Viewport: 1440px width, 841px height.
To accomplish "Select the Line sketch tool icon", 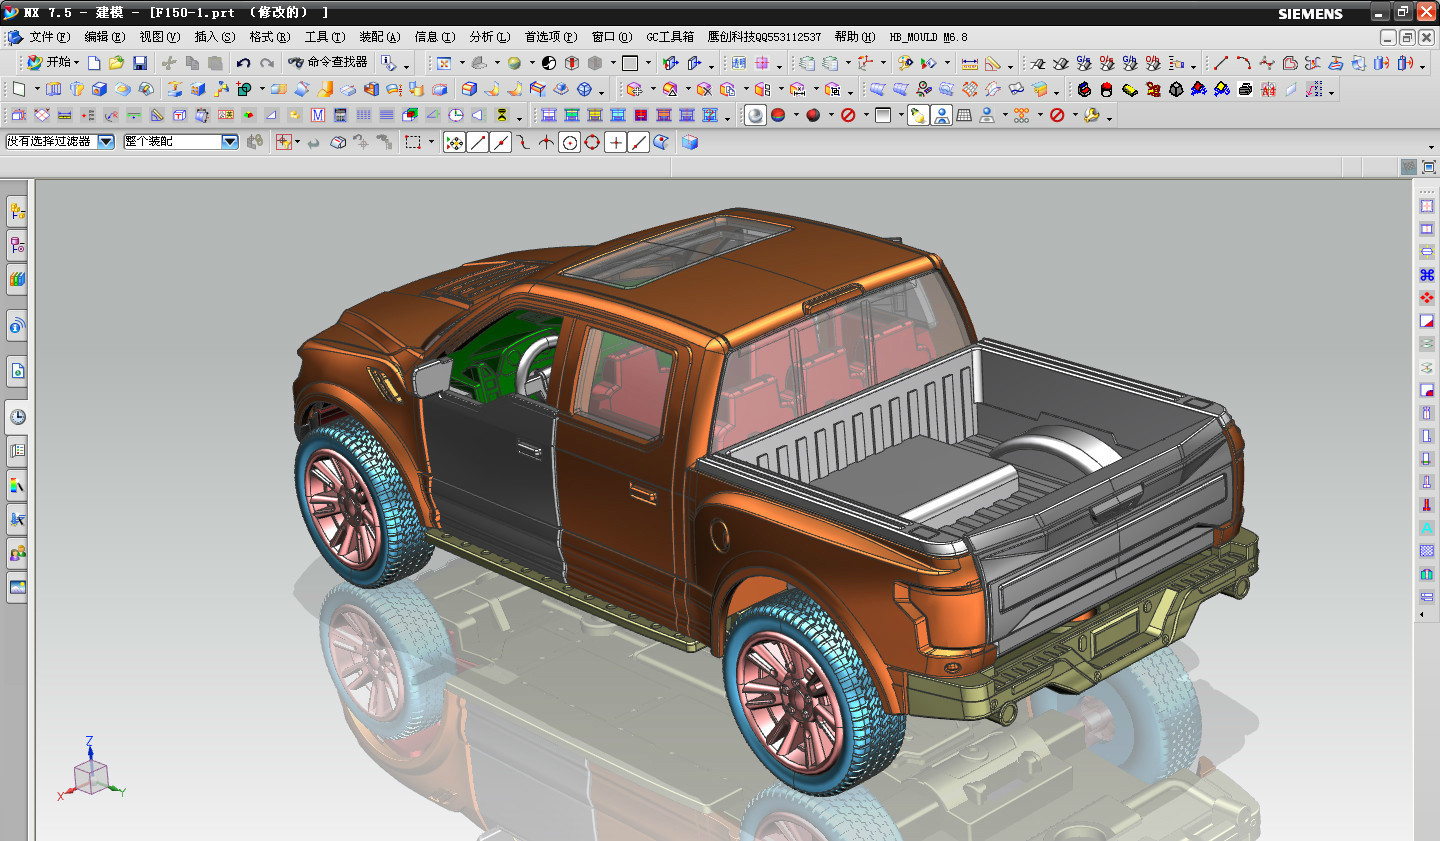I will (x=1220, y=63).
